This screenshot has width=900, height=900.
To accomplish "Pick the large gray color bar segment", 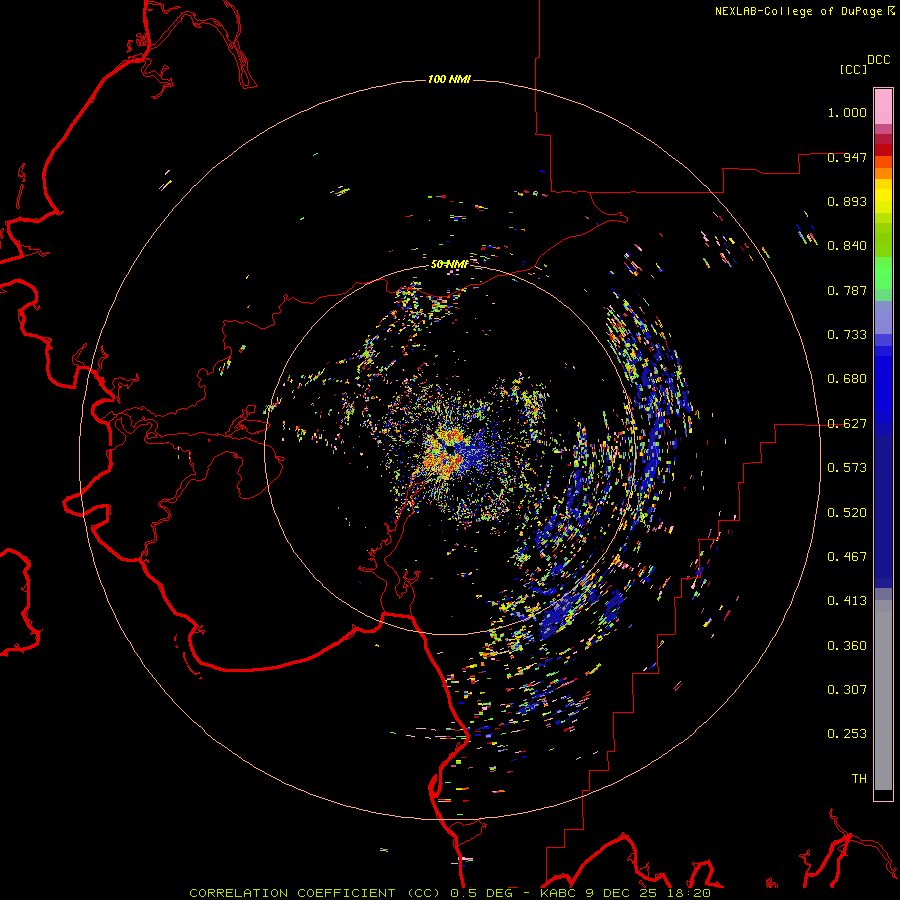I will pos(883,695).
